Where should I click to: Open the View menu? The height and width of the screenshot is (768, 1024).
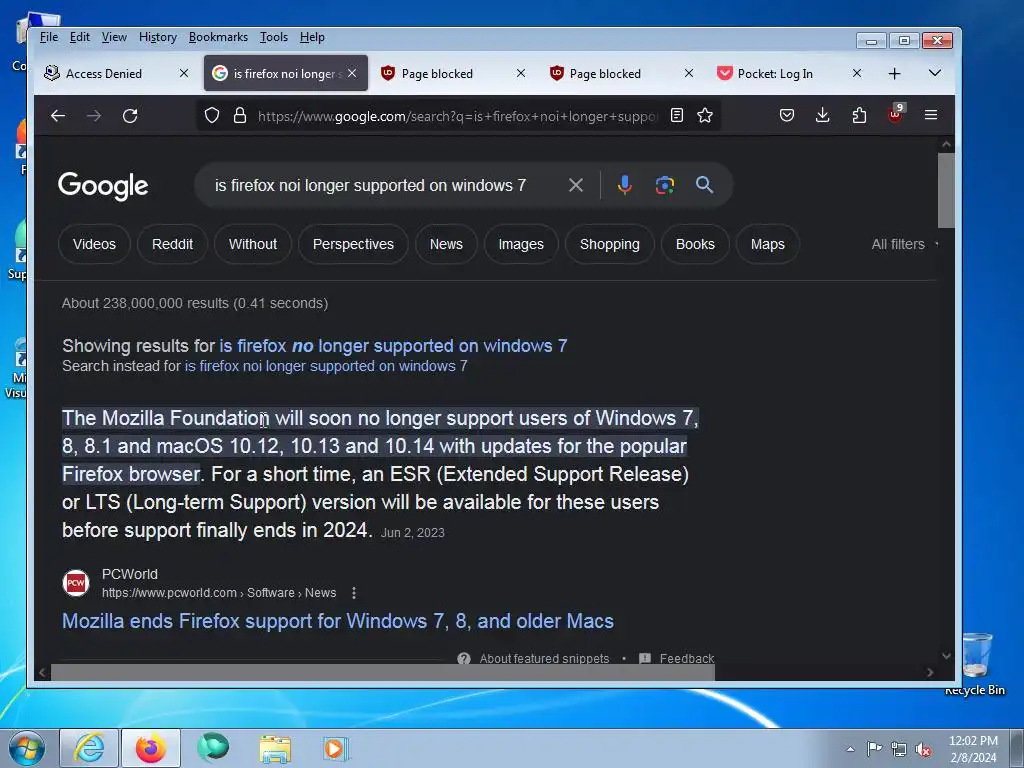point(114,37)
